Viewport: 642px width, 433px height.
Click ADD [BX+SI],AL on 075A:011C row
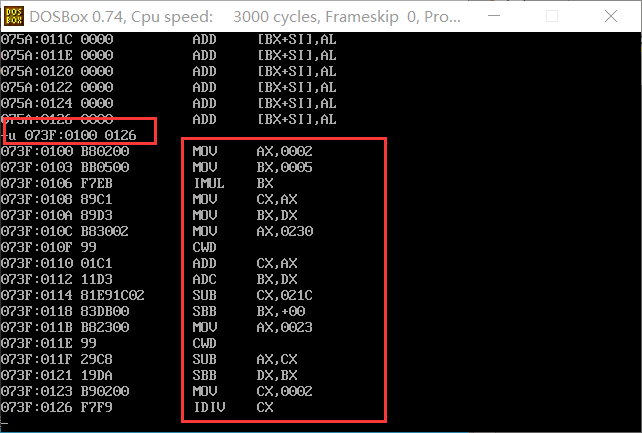[264, 39]
